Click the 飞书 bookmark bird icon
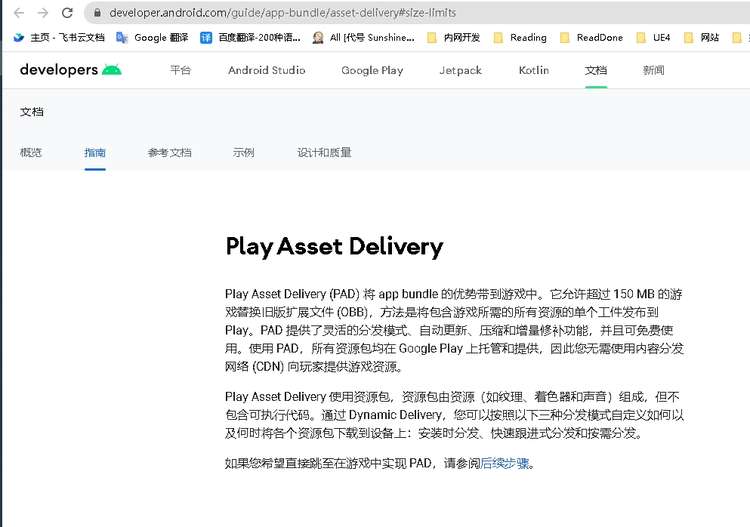 [x=19, y=37]
